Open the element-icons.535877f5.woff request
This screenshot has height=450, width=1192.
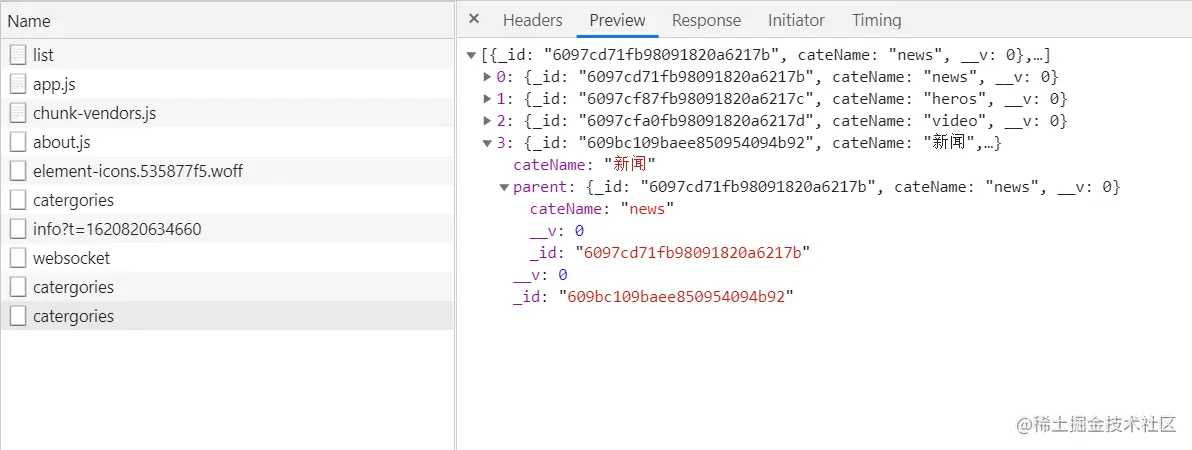(x=227, y=172)
